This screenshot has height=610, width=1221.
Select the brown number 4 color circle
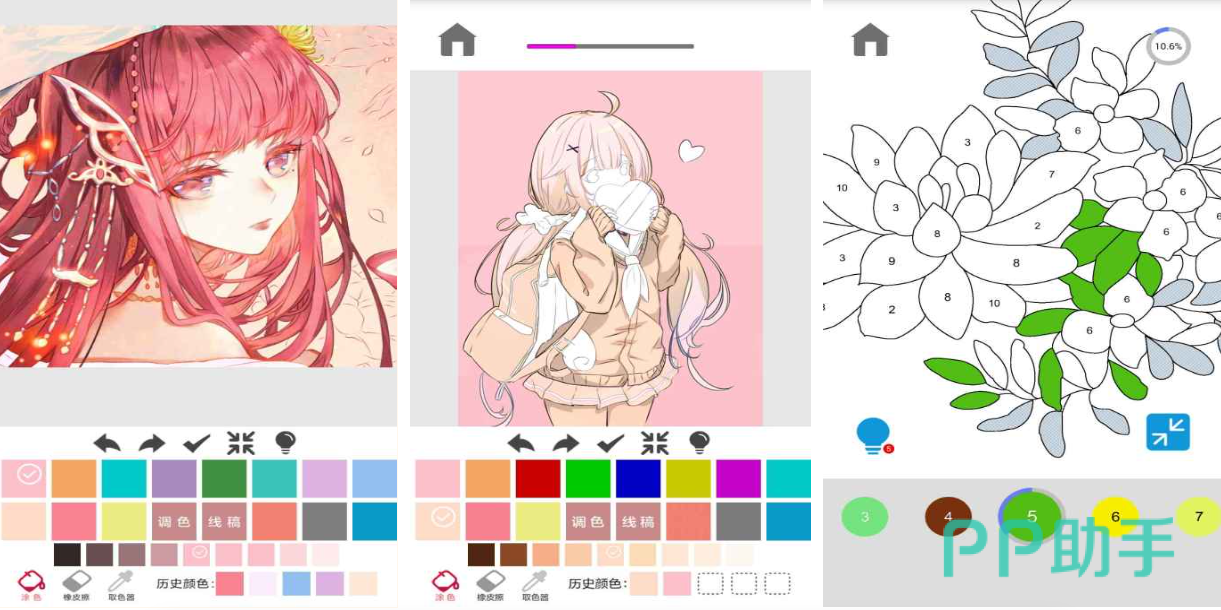click(x=948, y=517)
